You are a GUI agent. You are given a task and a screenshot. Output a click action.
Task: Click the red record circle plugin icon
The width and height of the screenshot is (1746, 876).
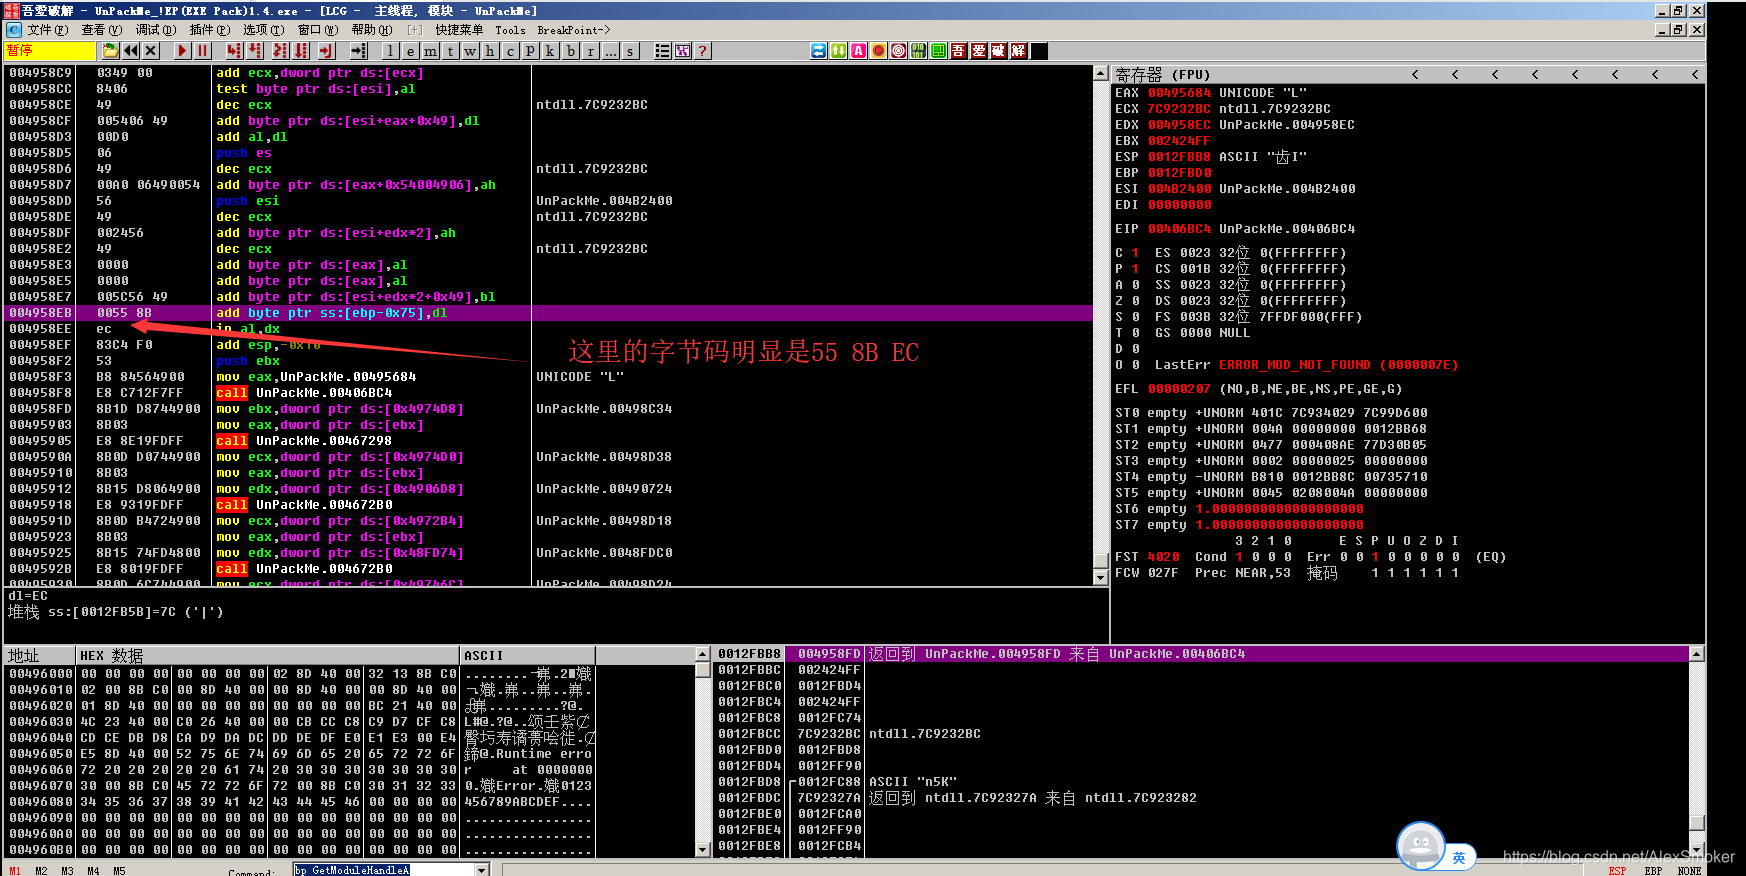(x=878, y=51)
